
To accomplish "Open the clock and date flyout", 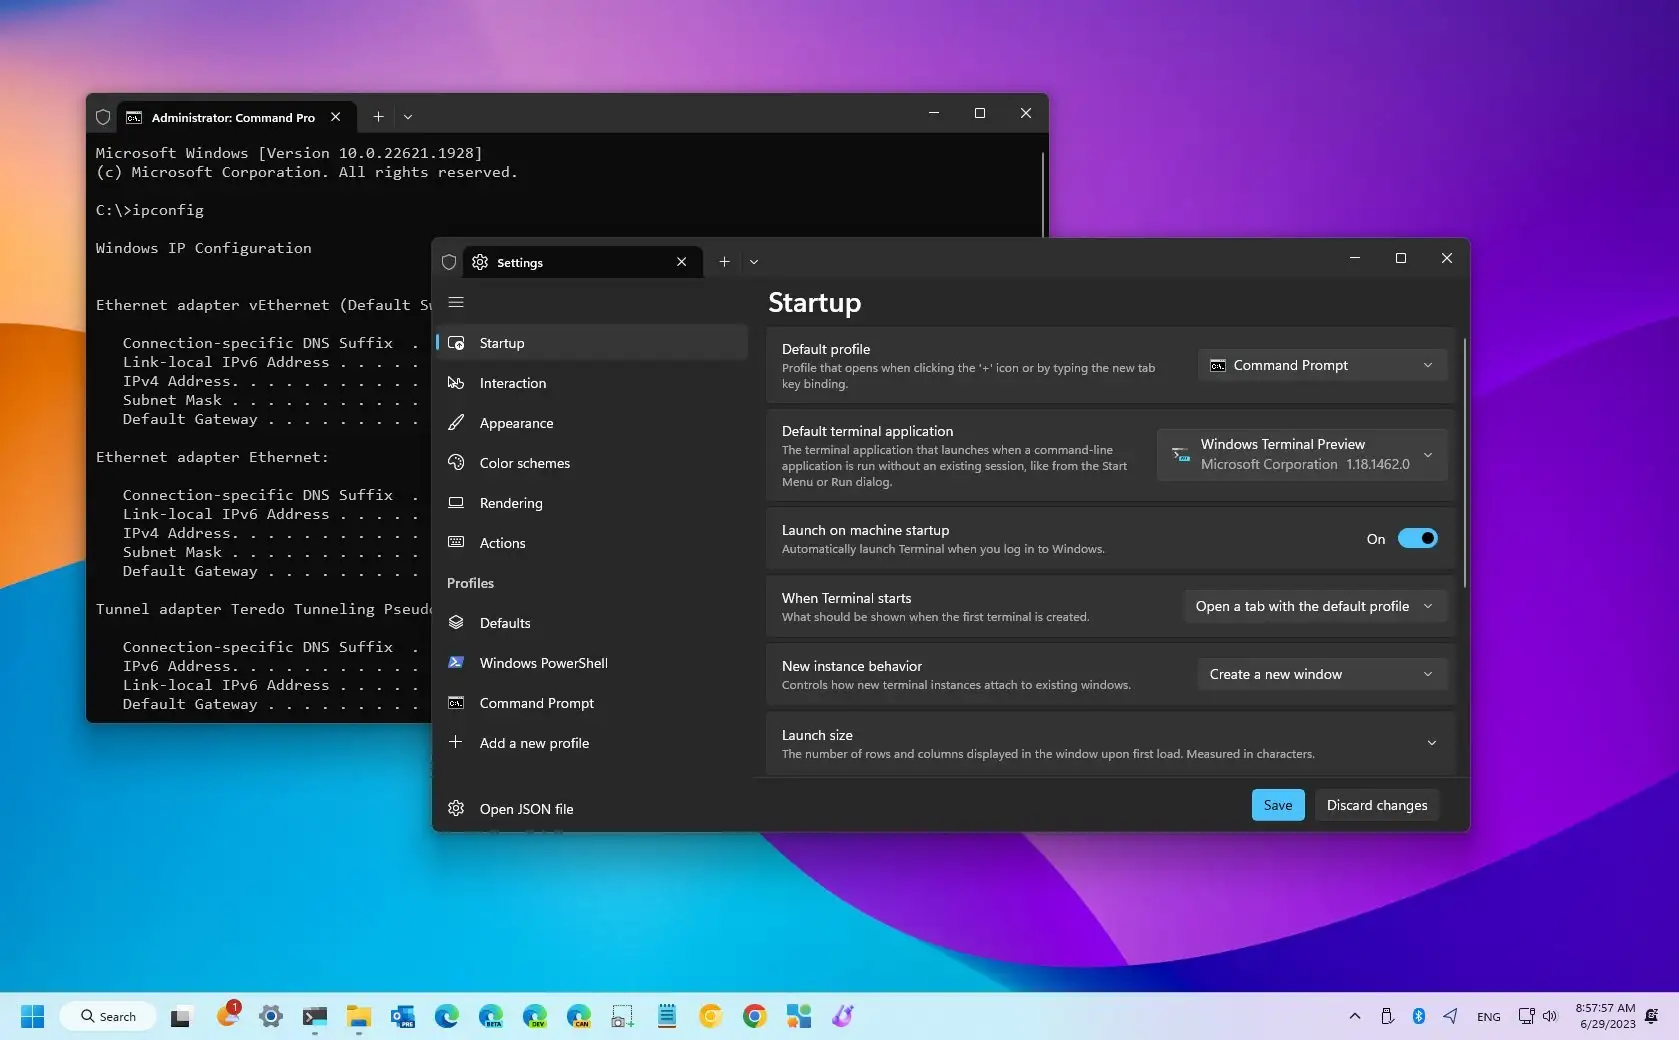I will (1605, 1016).
